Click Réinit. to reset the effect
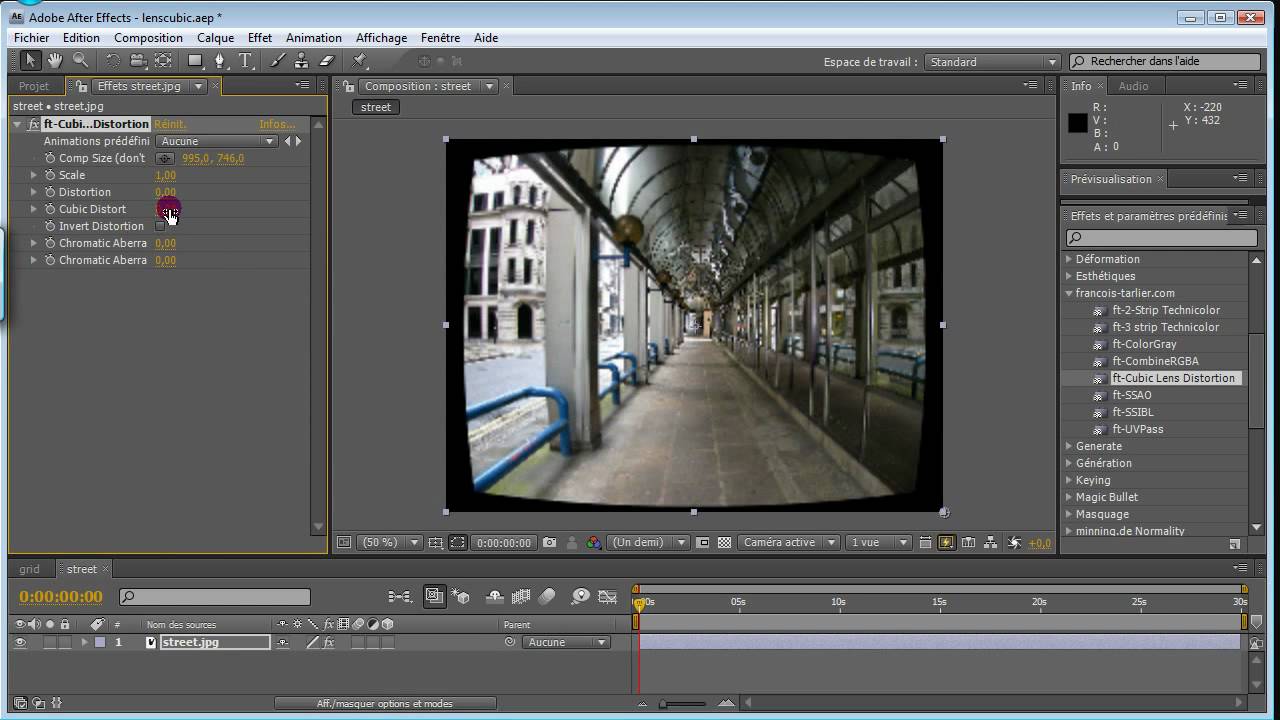 [170, 124]
